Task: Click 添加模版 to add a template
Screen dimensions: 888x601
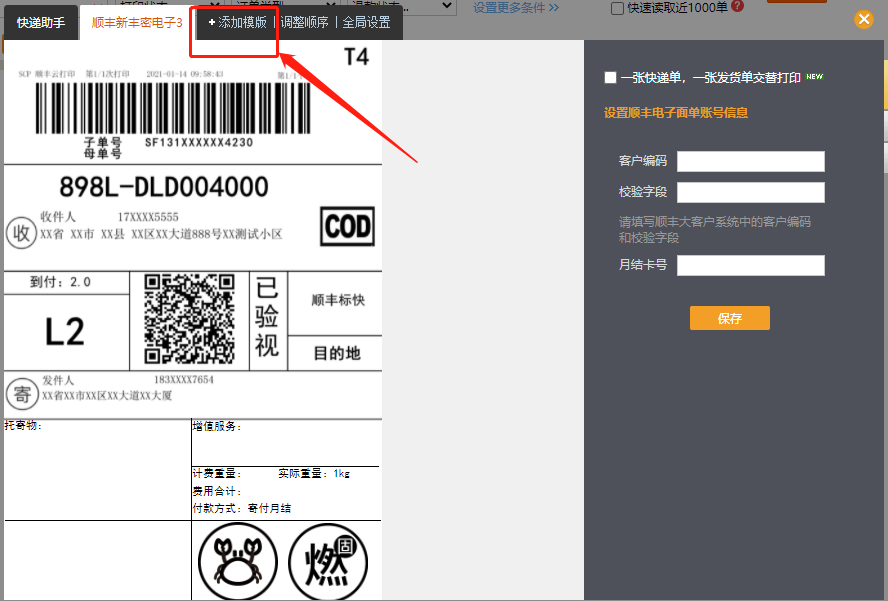Action: coord(237,22)
